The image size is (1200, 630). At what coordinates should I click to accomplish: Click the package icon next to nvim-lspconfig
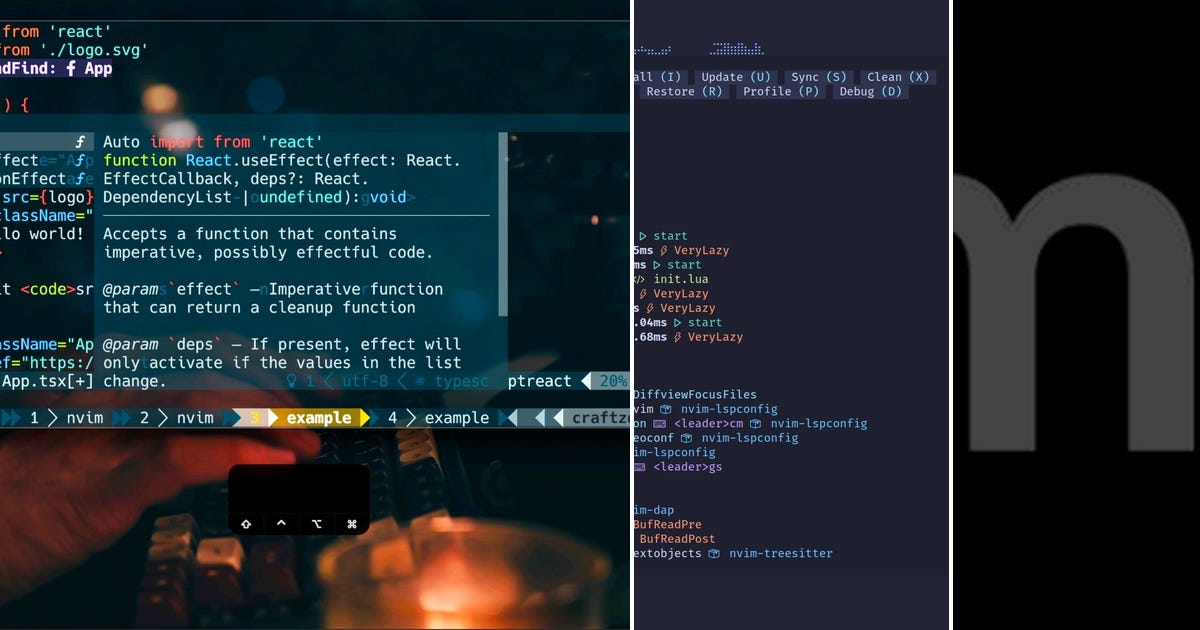click(x=666, y=409)
